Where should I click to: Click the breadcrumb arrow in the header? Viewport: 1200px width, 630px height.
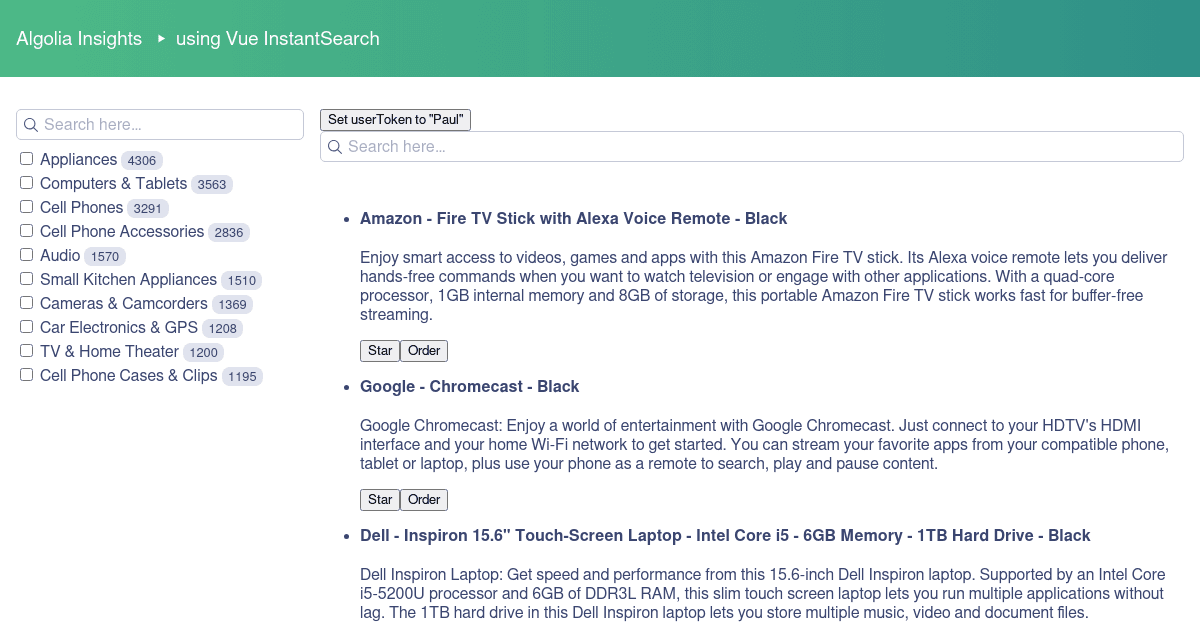click(160, 39)
